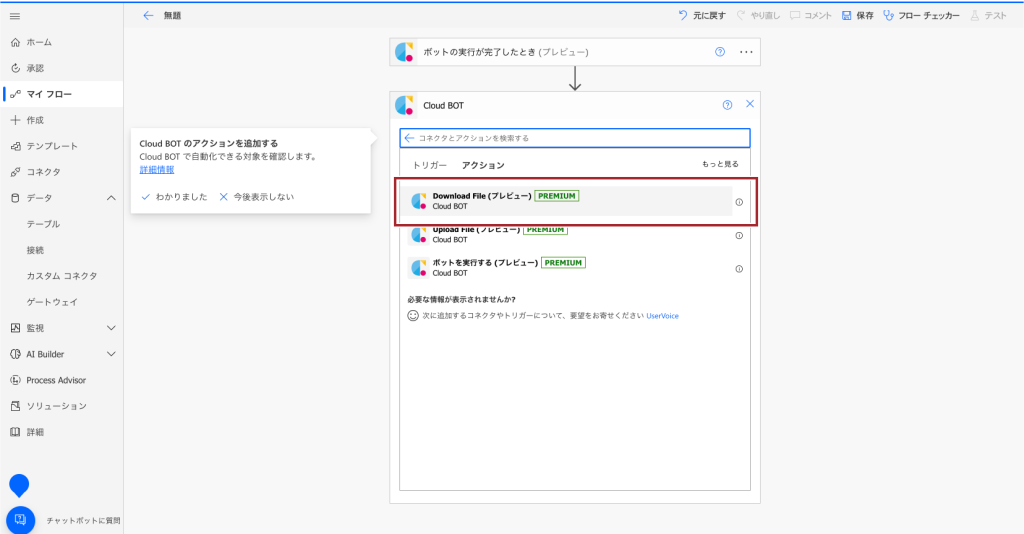Select the Download File (プレビュー) action
The image size is (1024, 534).
coord(566,201)
